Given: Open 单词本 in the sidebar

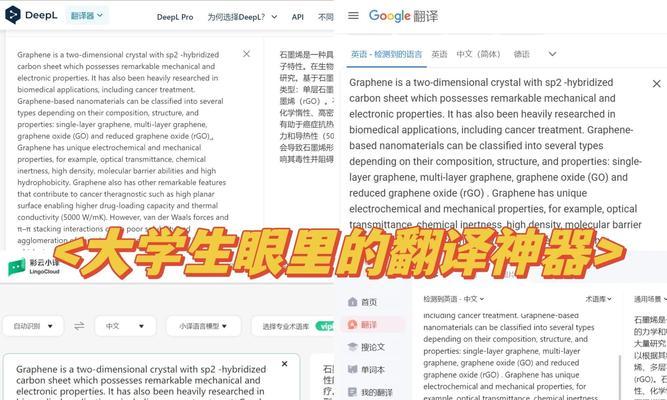Looking at the screenshot, I should click(x=366, y=370).
